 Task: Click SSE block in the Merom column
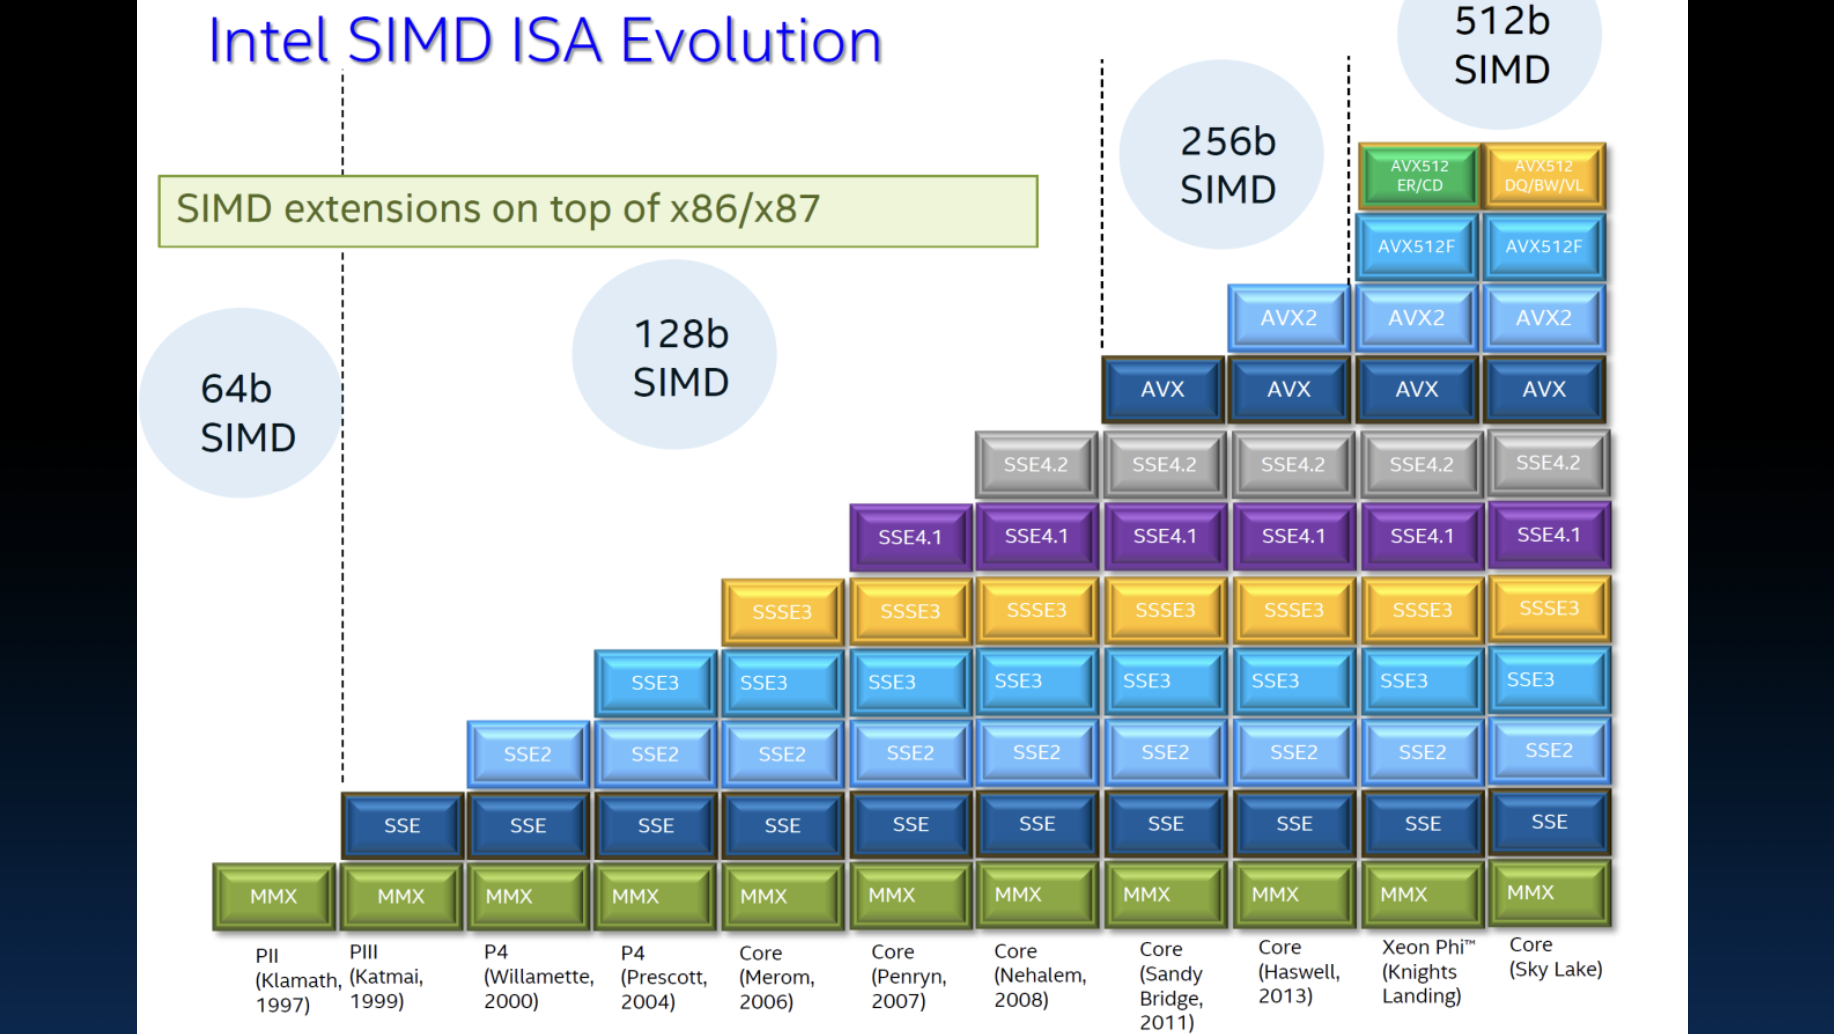[x=782, y=826]
